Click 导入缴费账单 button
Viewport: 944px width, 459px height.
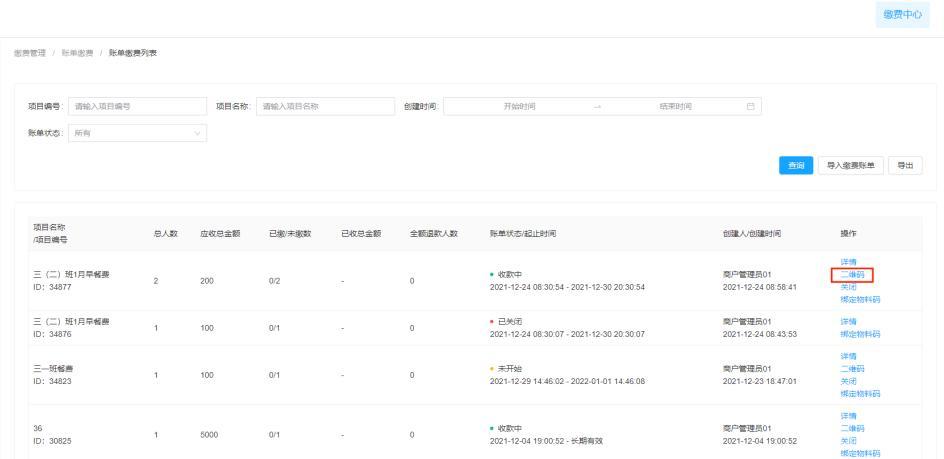[x=851, y=166]
